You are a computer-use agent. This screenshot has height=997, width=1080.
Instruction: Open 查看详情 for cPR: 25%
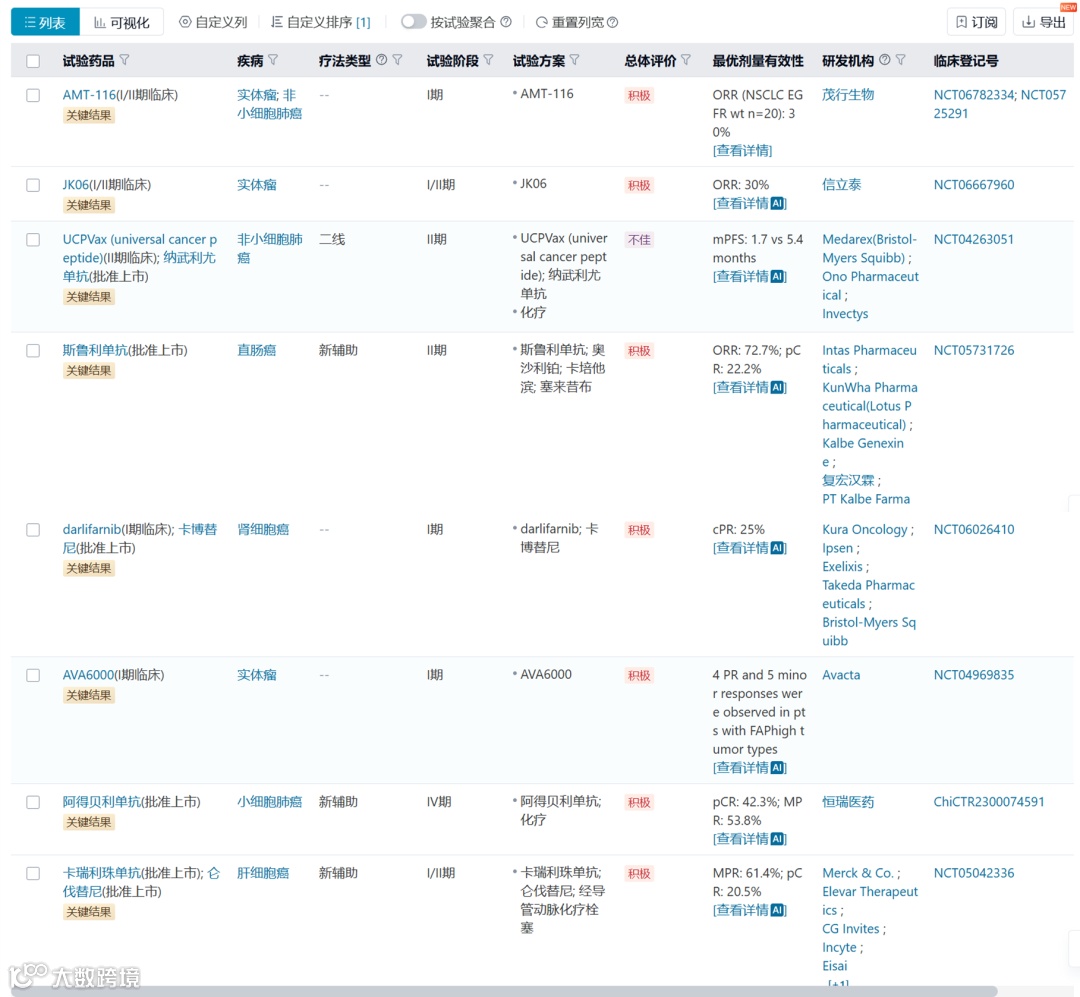click(749, 548)
